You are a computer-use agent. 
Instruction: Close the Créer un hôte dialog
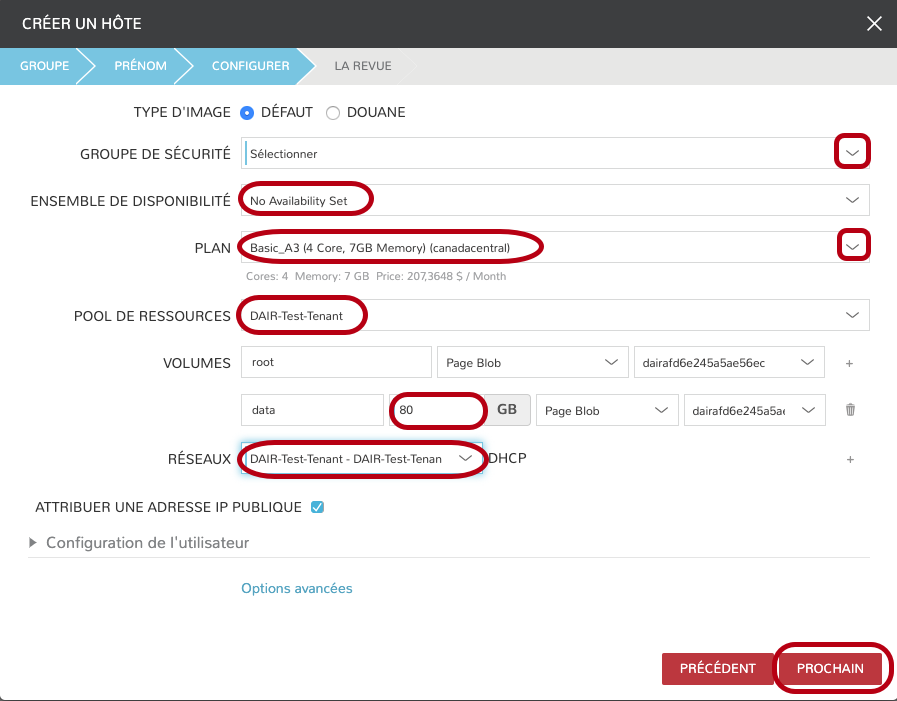874,24
